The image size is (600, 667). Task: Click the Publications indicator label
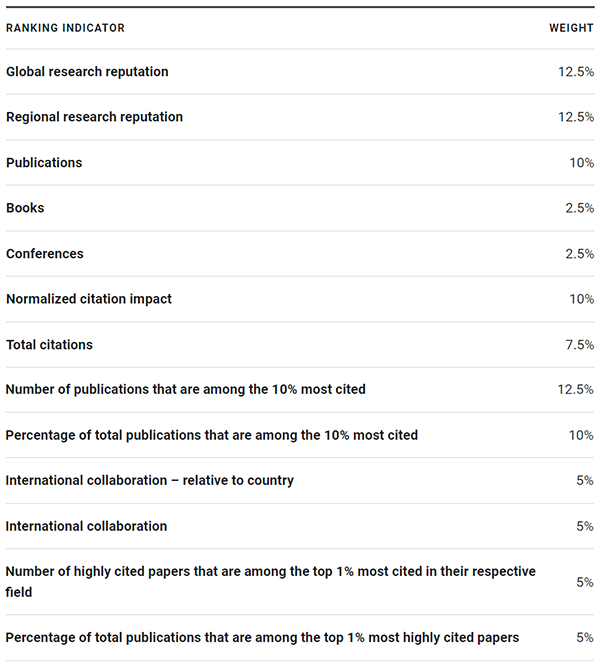coord(44,163)
